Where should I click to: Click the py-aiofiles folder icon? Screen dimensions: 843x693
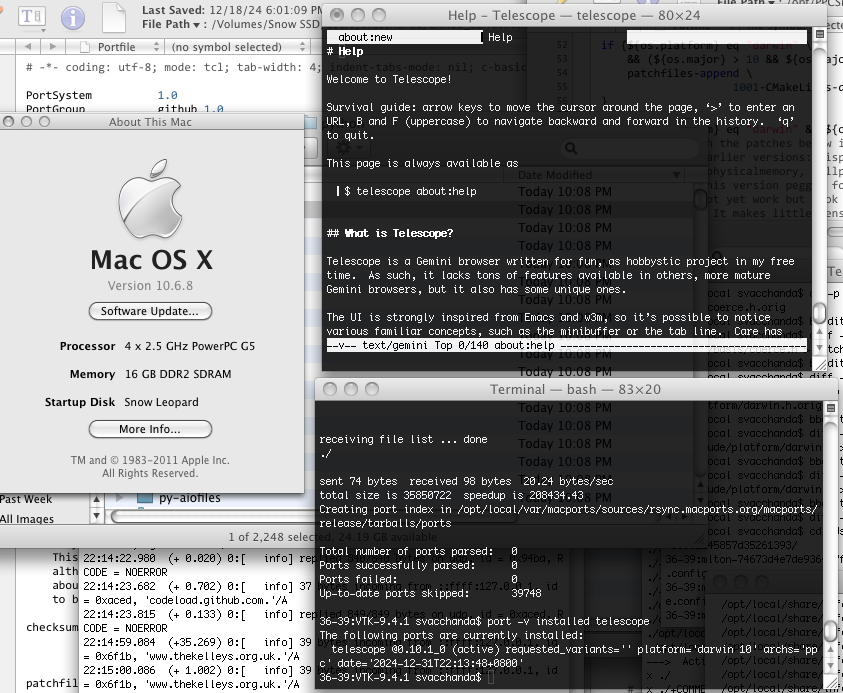click(x=145, y=498)
